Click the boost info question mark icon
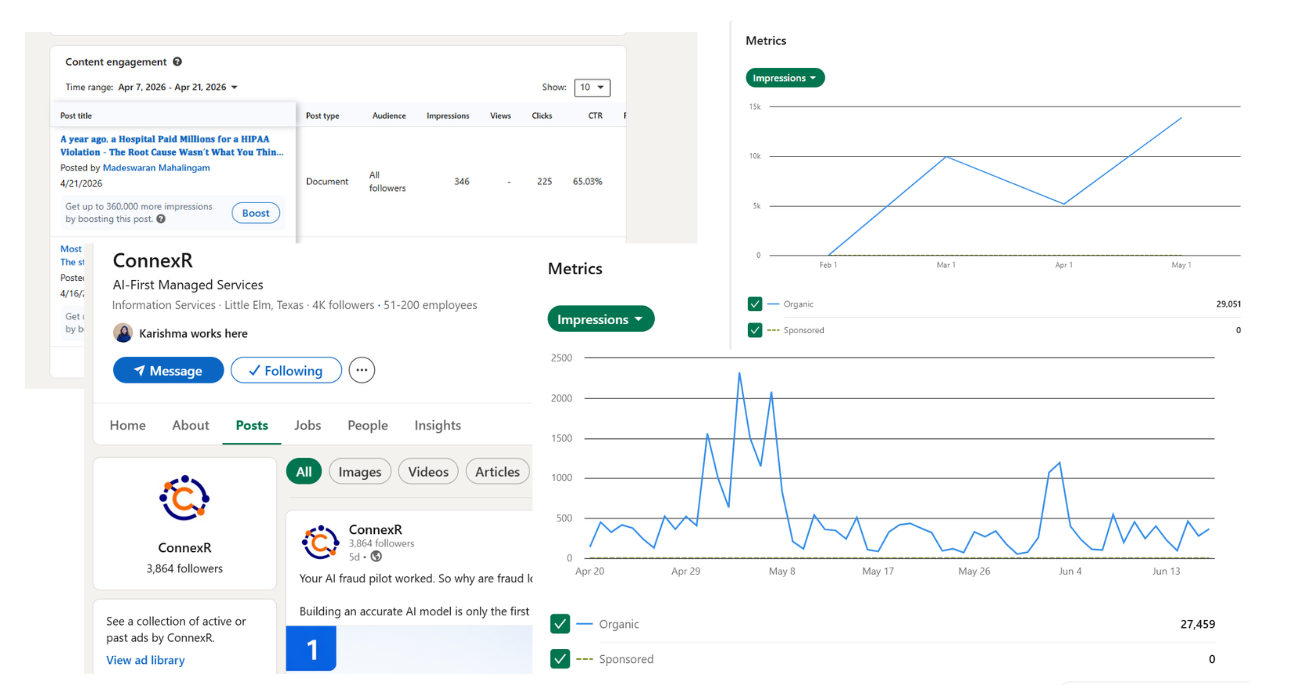 [x=161, y=219]
